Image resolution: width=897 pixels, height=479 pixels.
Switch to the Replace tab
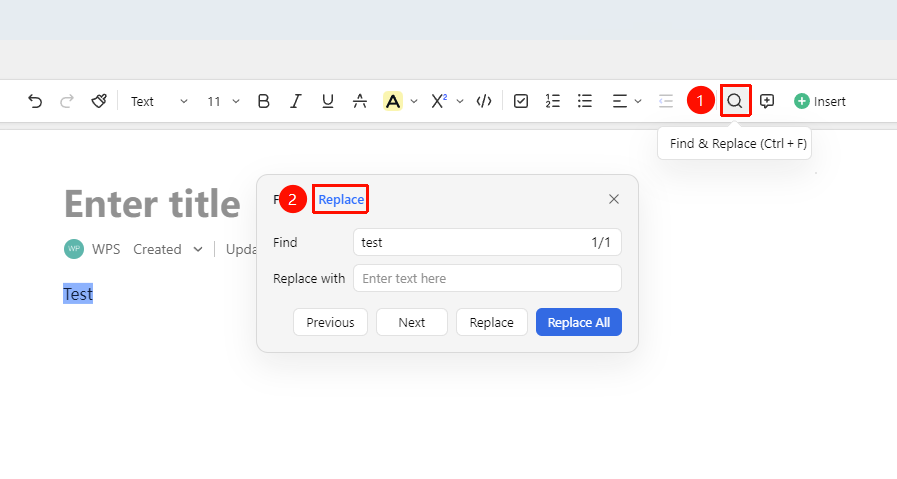341,199
